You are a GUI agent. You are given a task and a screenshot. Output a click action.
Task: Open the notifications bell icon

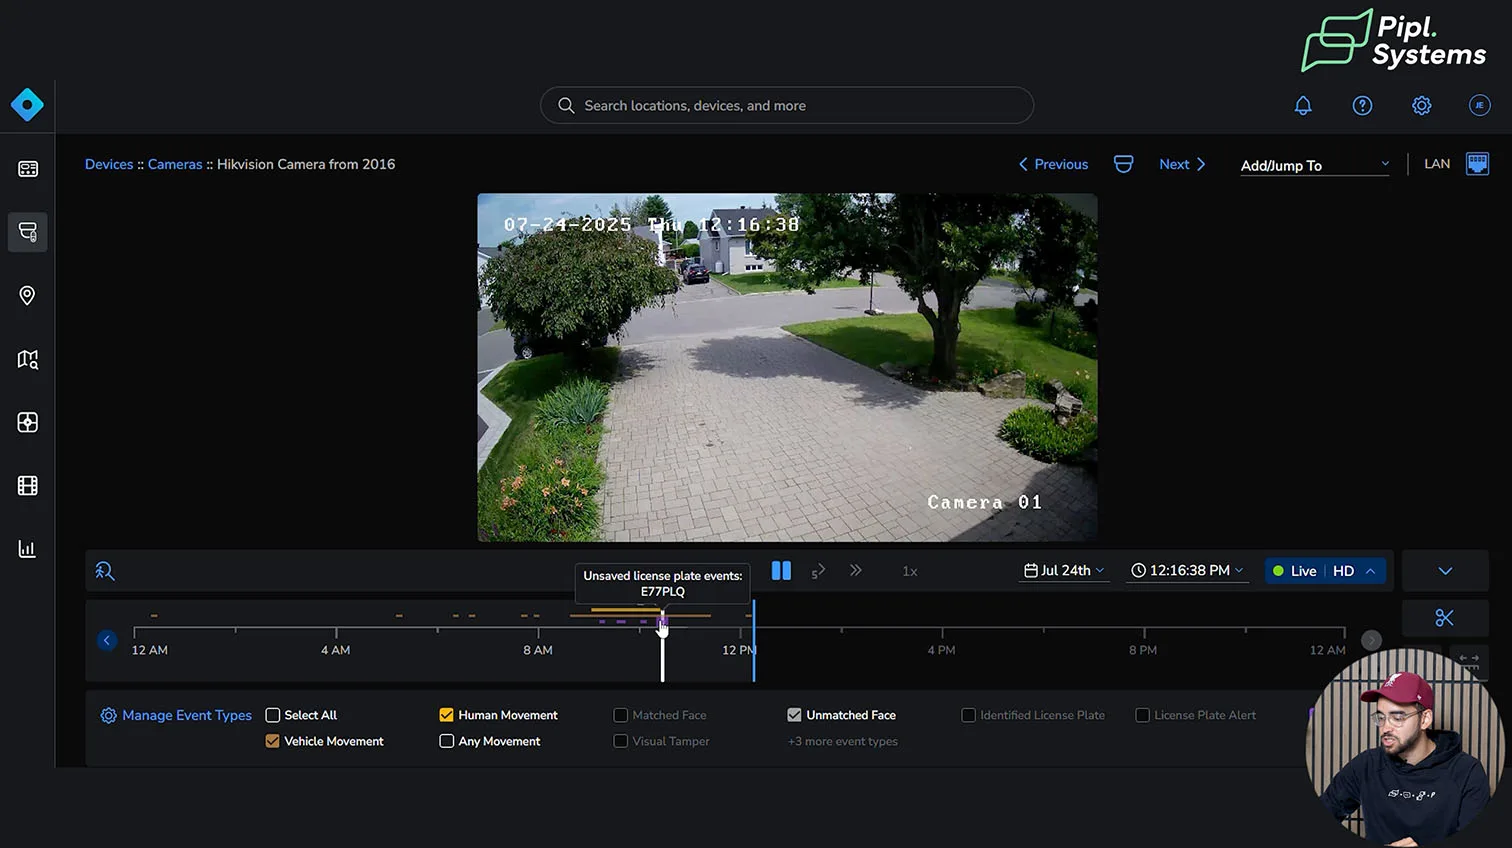point(1303,106)
